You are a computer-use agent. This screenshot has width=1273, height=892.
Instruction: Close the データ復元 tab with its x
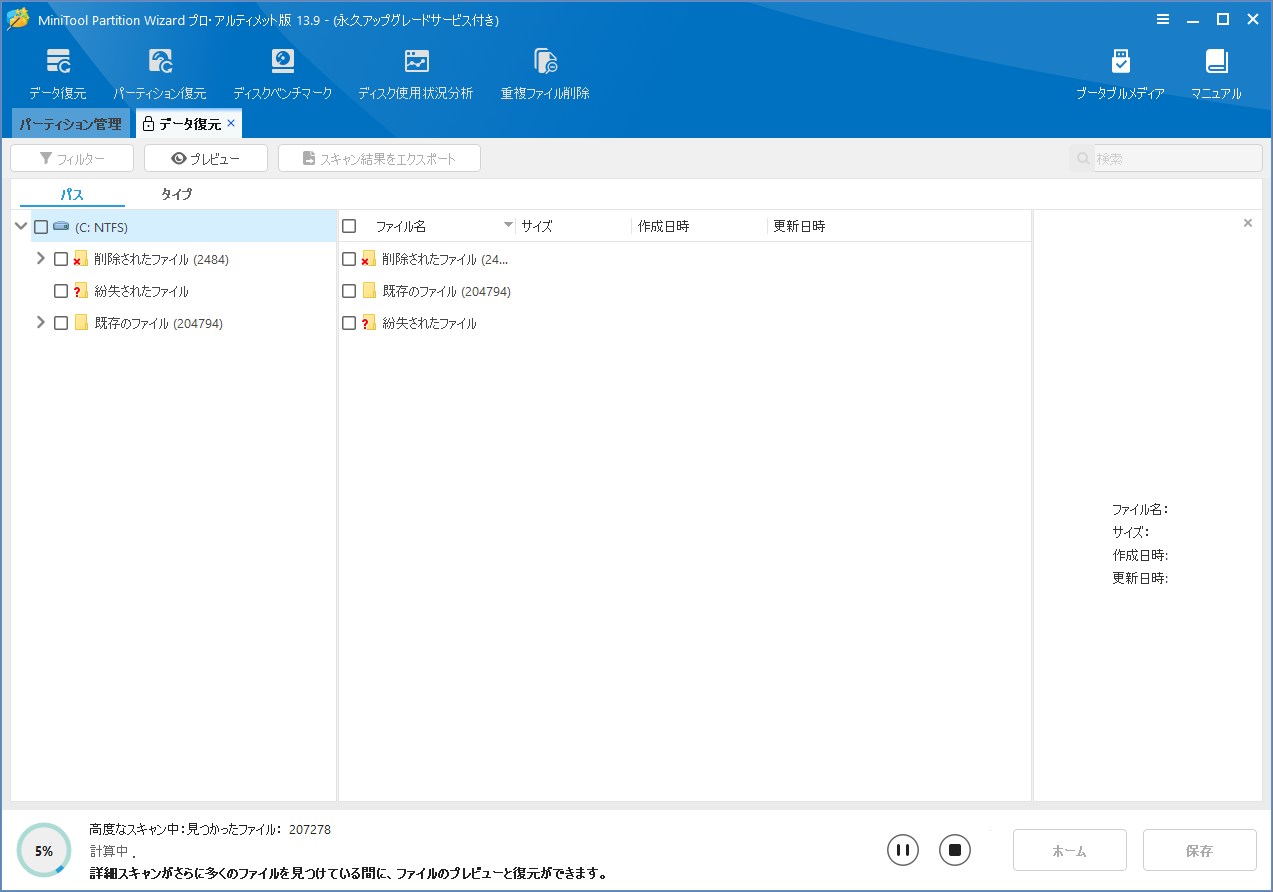(231, 123)
